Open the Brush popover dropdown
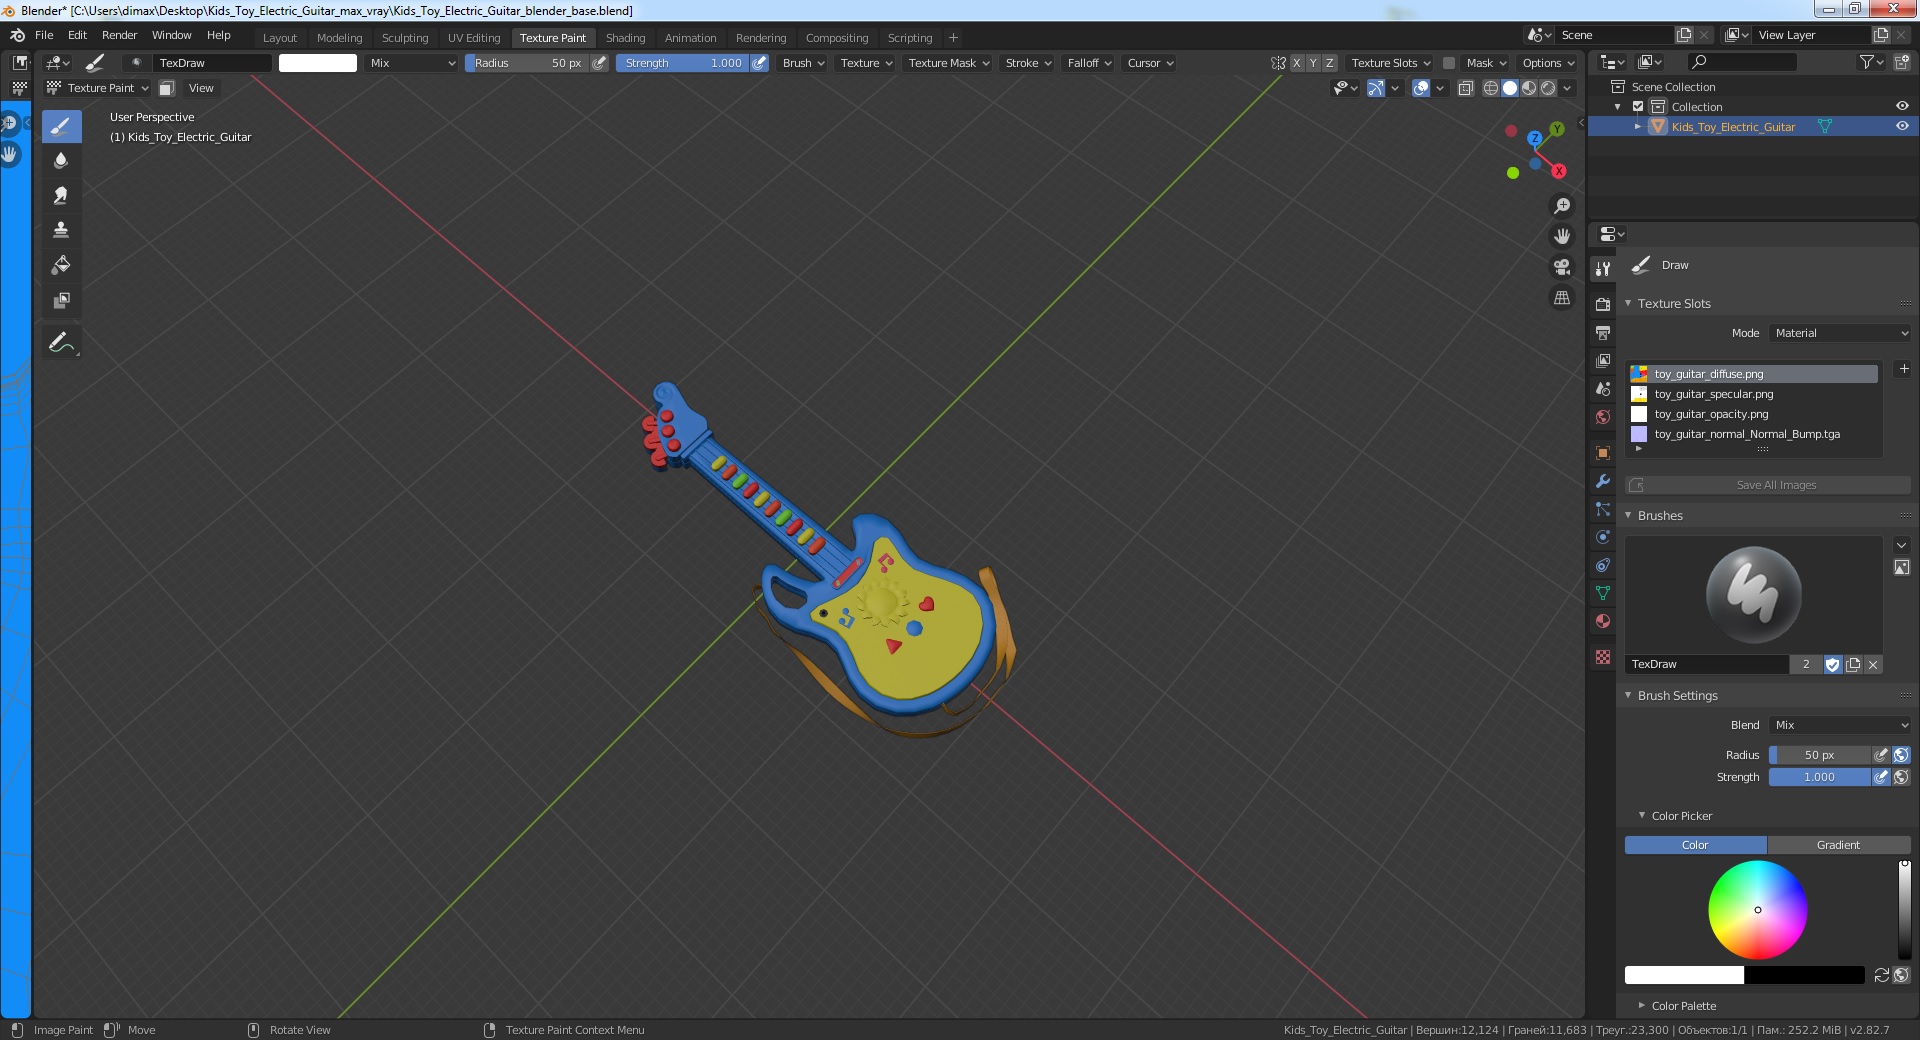 (803, 63)
